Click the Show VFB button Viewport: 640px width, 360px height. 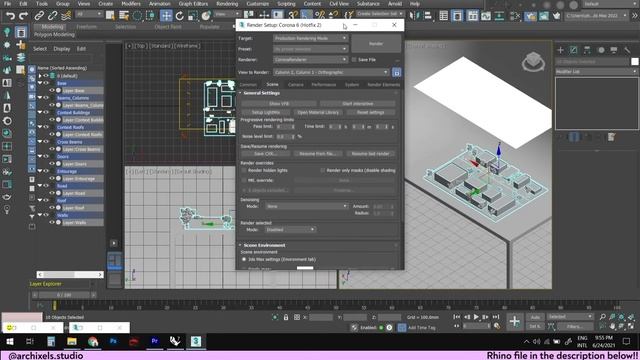pos(279,104)
